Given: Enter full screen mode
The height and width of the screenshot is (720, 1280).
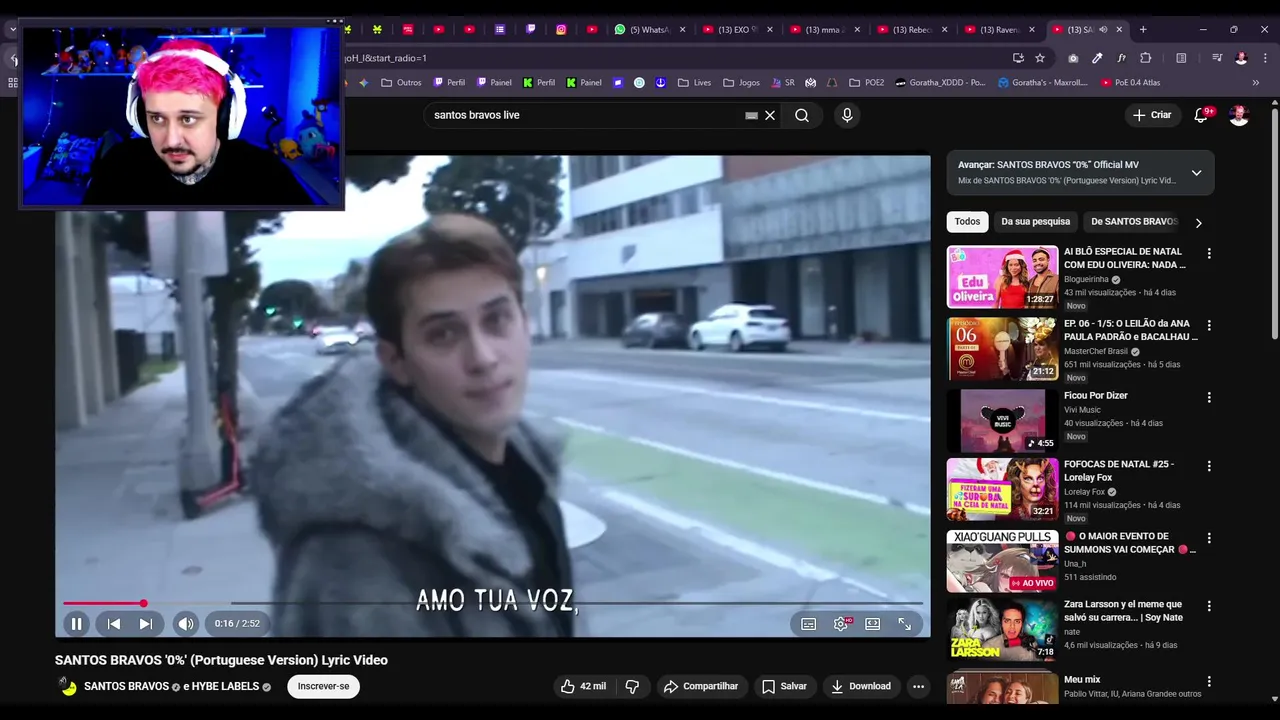Looking at the screenshot, I should 905,624.
